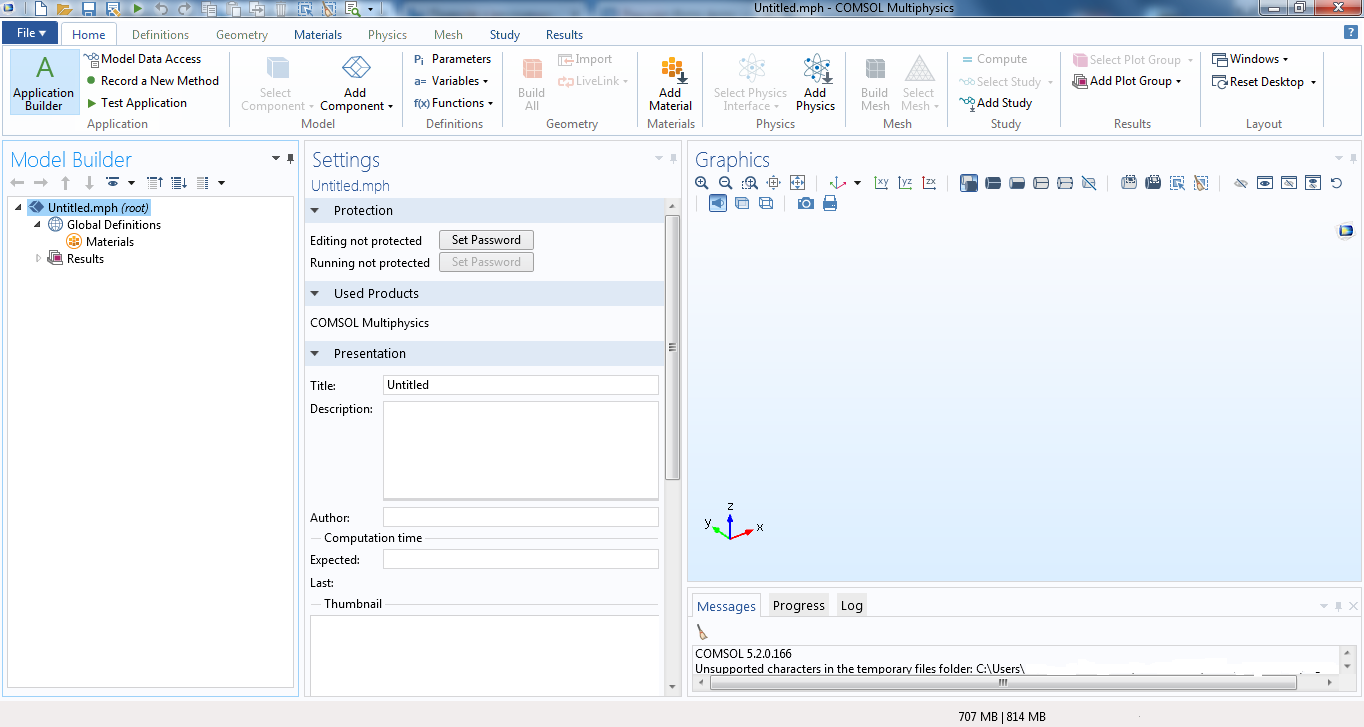Toggle Select Edges in Graphics toolbar

tap(1041, 183)
